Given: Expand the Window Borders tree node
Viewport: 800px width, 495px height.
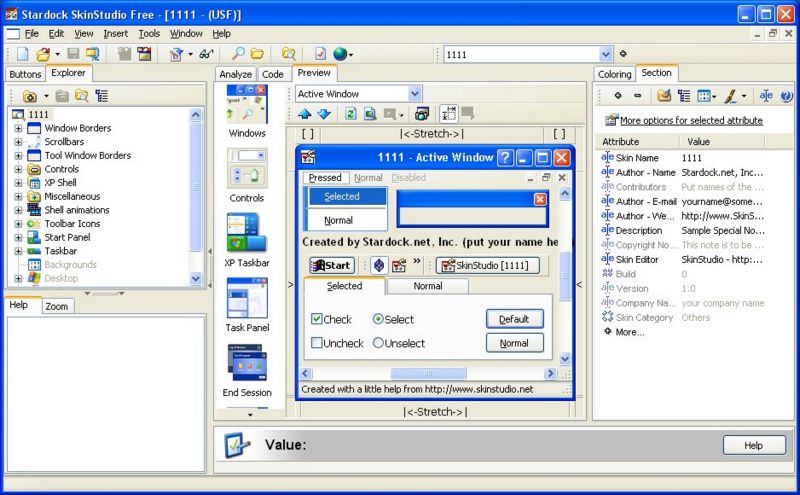Looking at the screenshot, I should pyautogui.click(x=18, y=128).
